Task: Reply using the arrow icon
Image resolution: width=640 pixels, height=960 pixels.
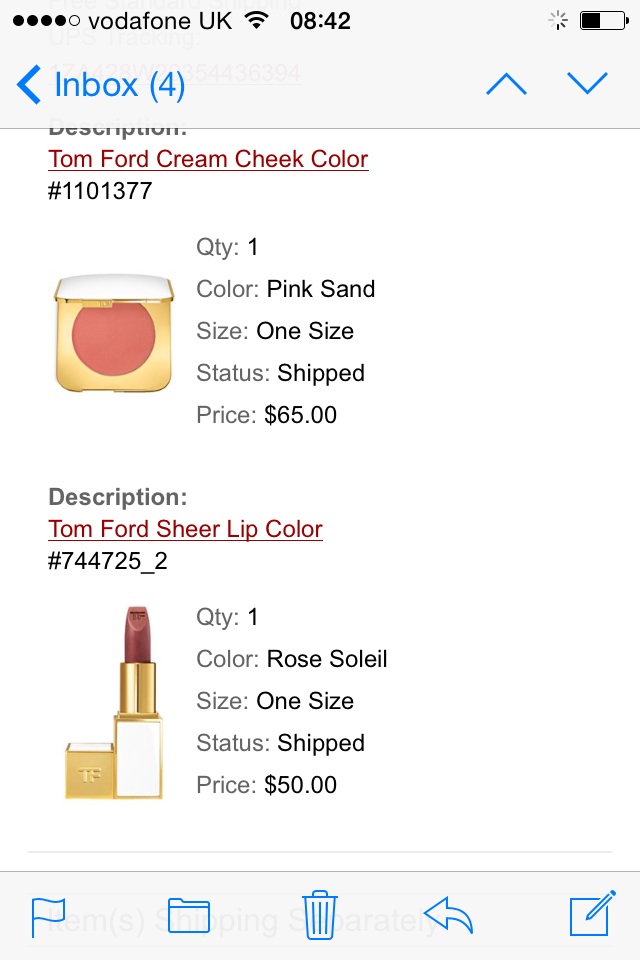Action: 449,915
